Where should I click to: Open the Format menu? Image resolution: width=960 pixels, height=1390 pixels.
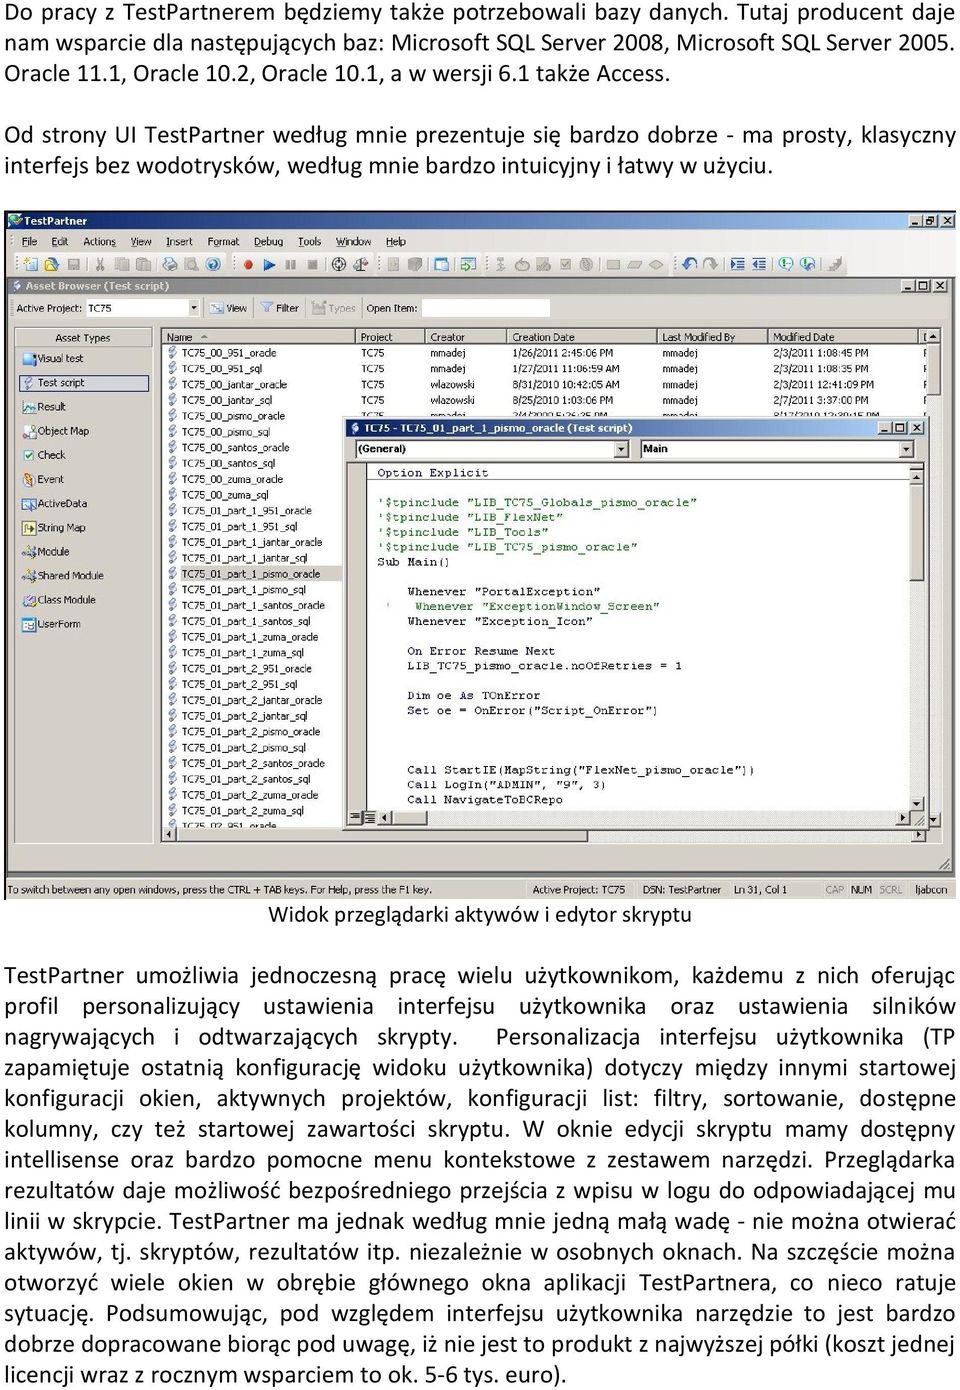pos(223,241)
